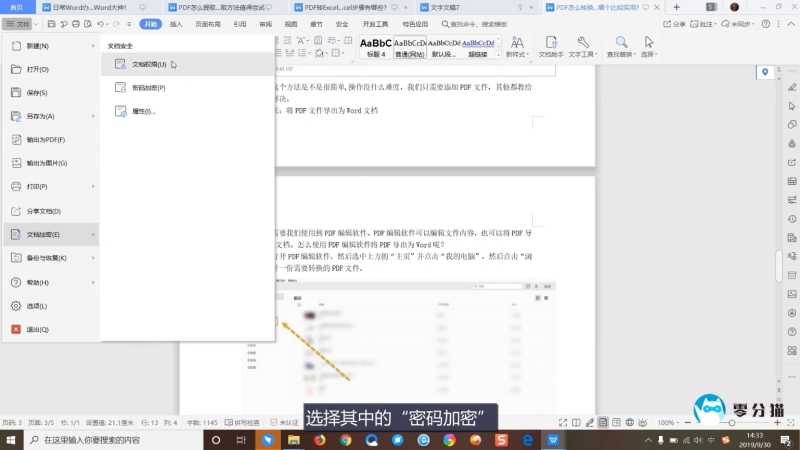Click the 输出为PDF(F) export icon
This screenshot has height=450, width=800.
(16, 139)
